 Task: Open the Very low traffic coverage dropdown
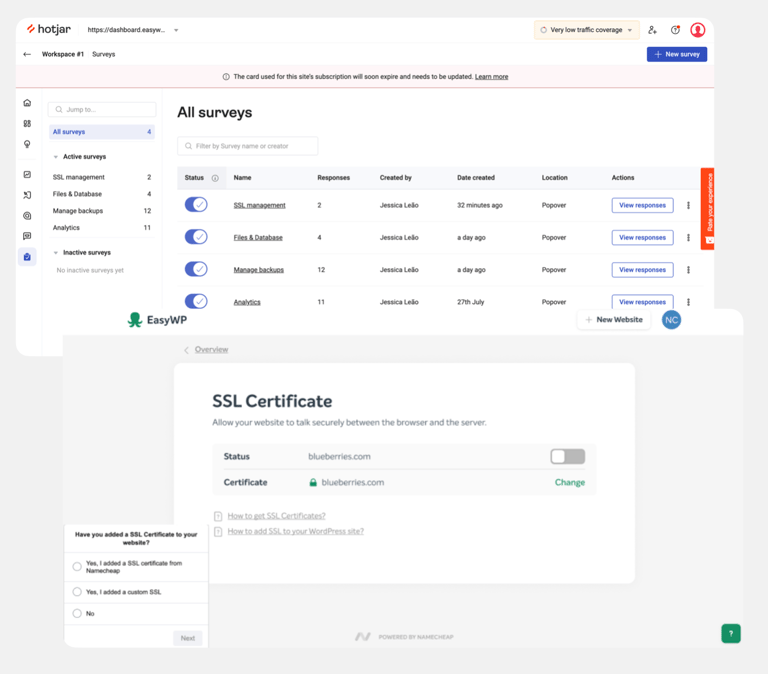point(586,30)
